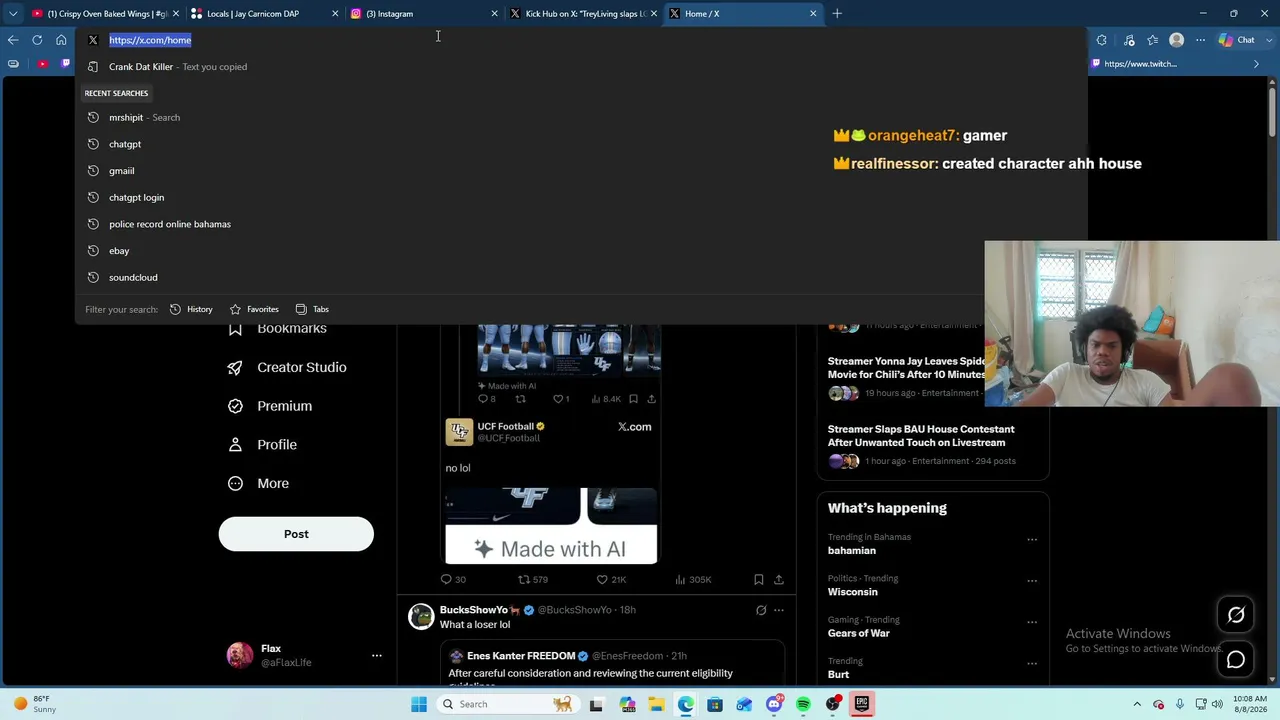Image resolution: width=1280 pixels, height=720 pixels.
Task: Open the UCF Football profile name
Action: 506,427
